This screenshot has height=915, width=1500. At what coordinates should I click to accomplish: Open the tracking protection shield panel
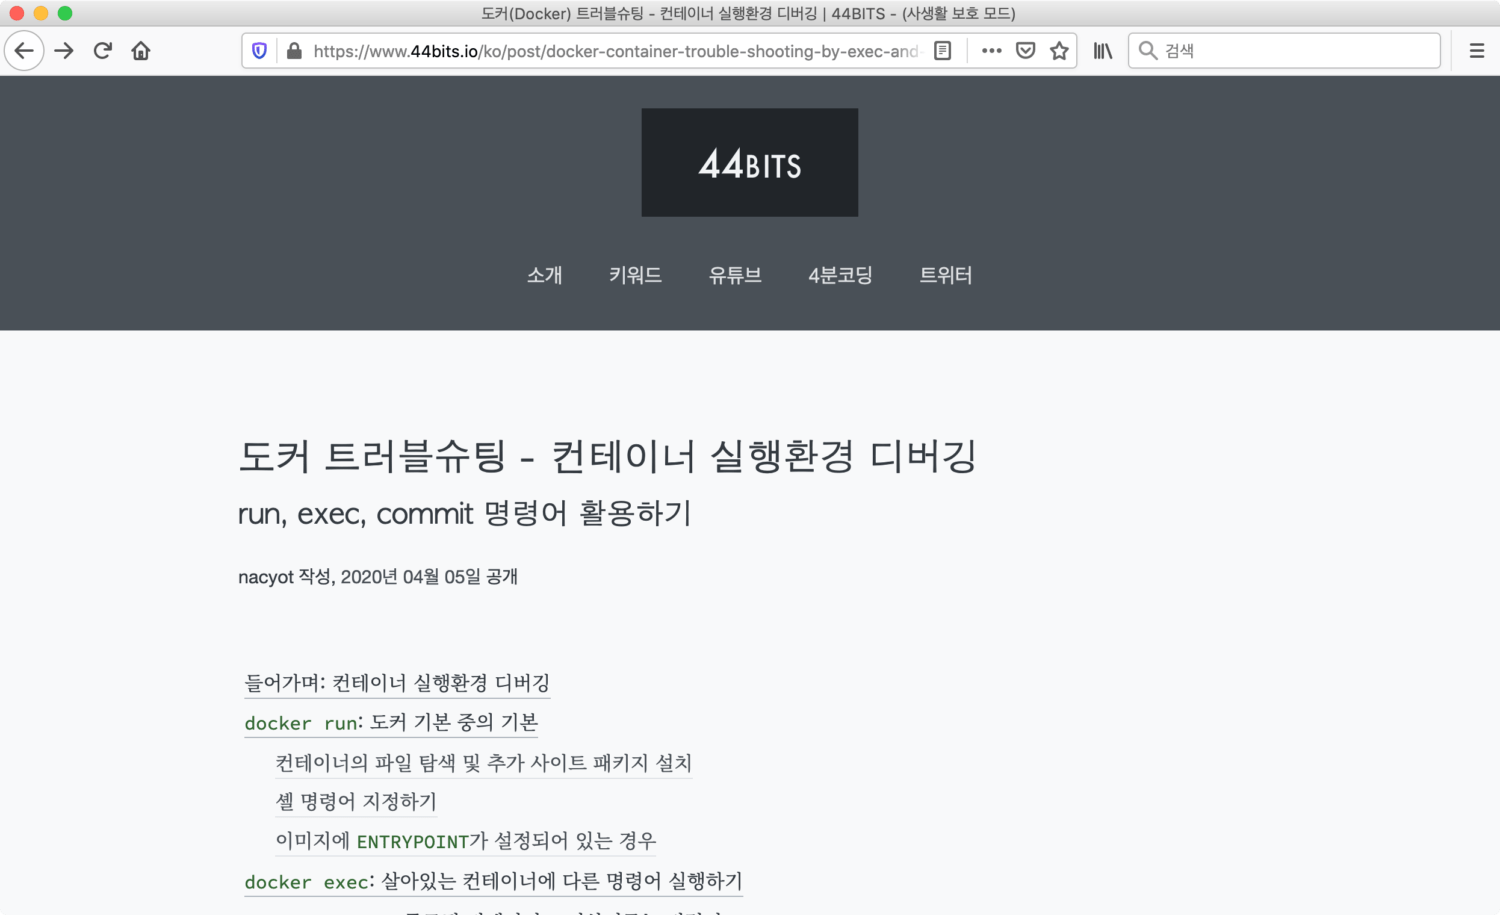click(259, 51)
